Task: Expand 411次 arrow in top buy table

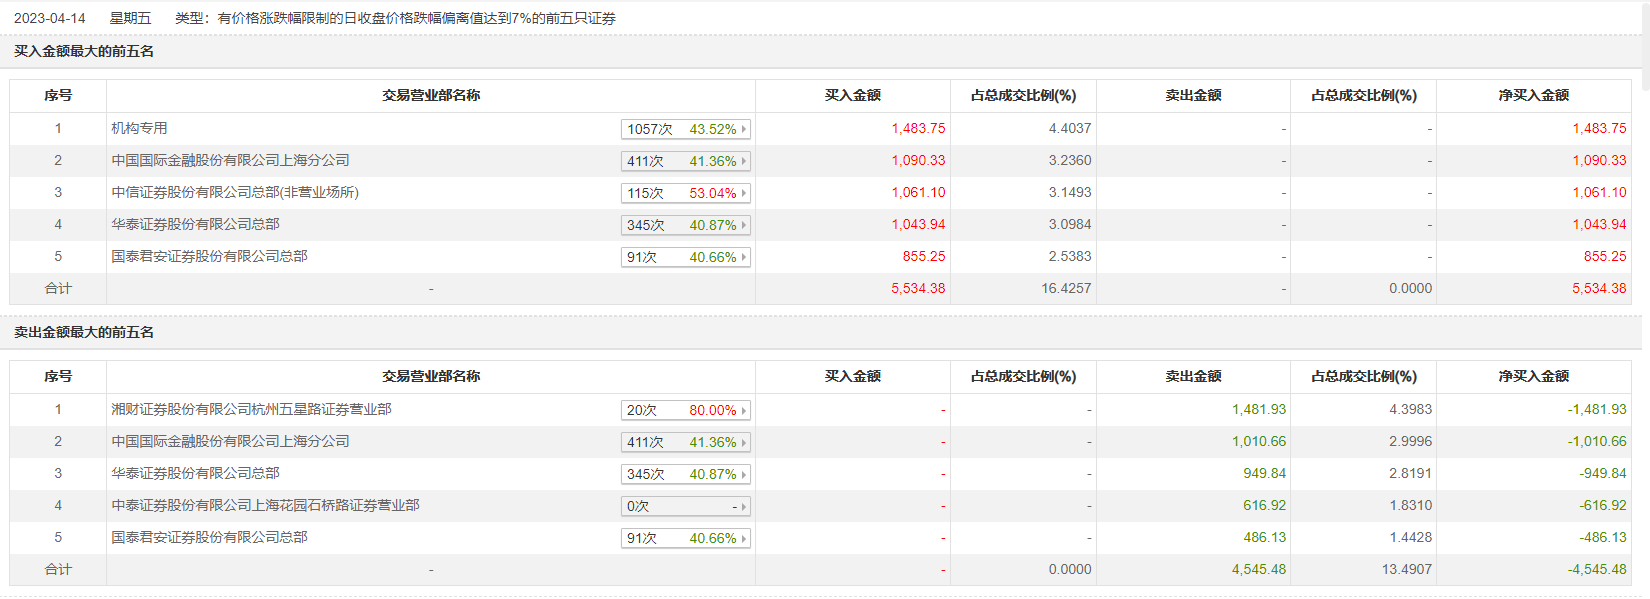Action: pyautogui.click(x=743, y=162)
